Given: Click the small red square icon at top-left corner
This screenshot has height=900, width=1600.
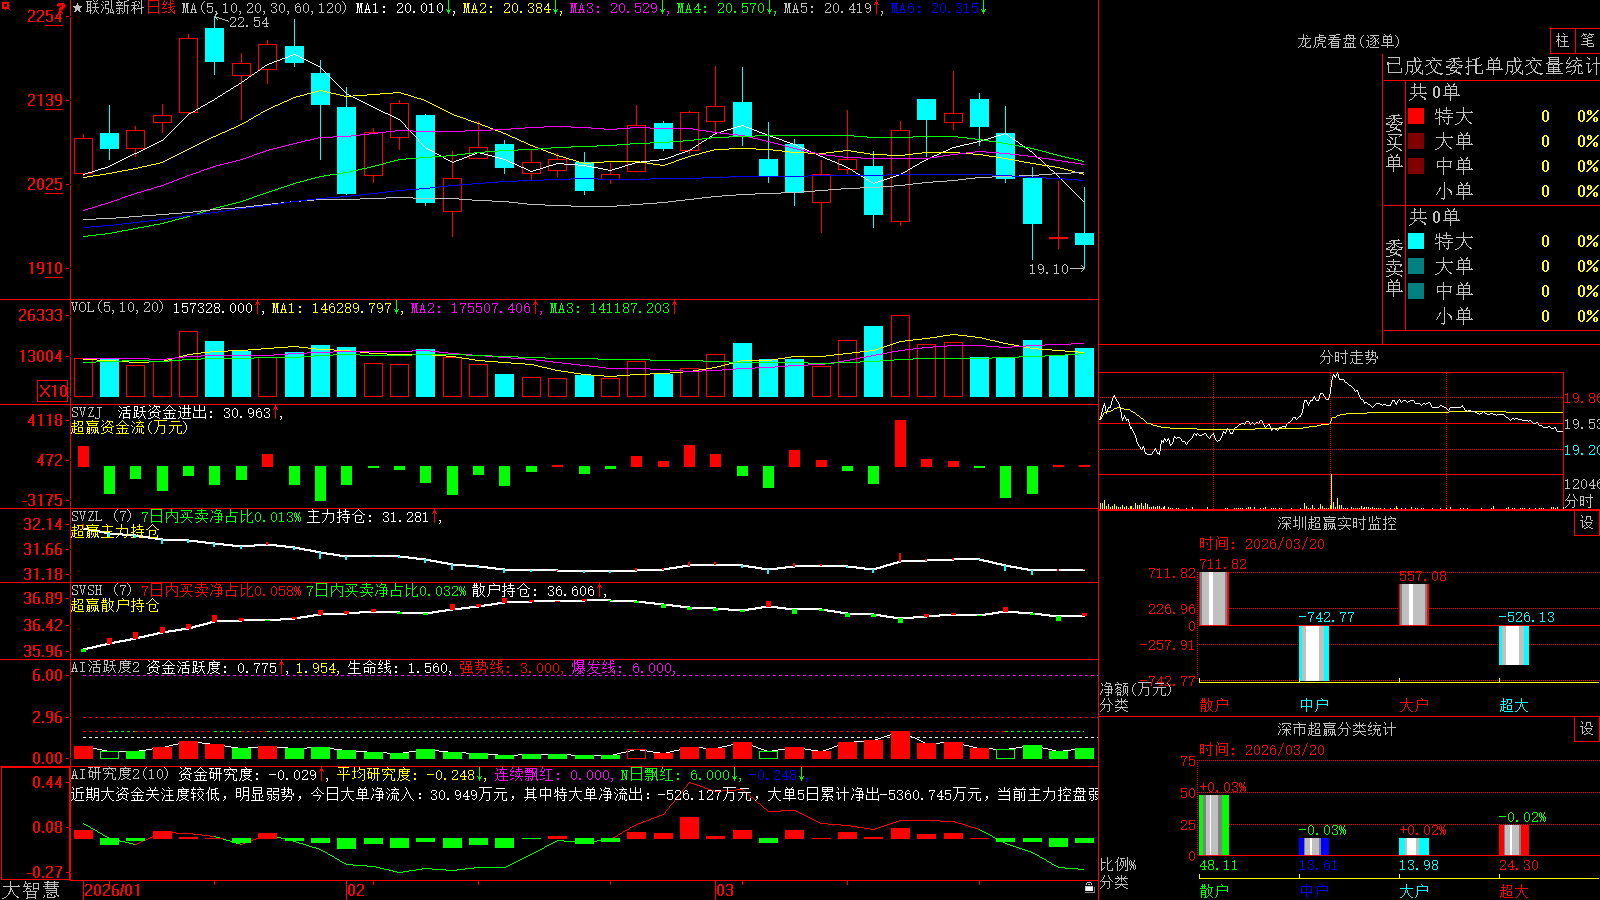Looking at the screenshot, I should (x=5, y=6).
